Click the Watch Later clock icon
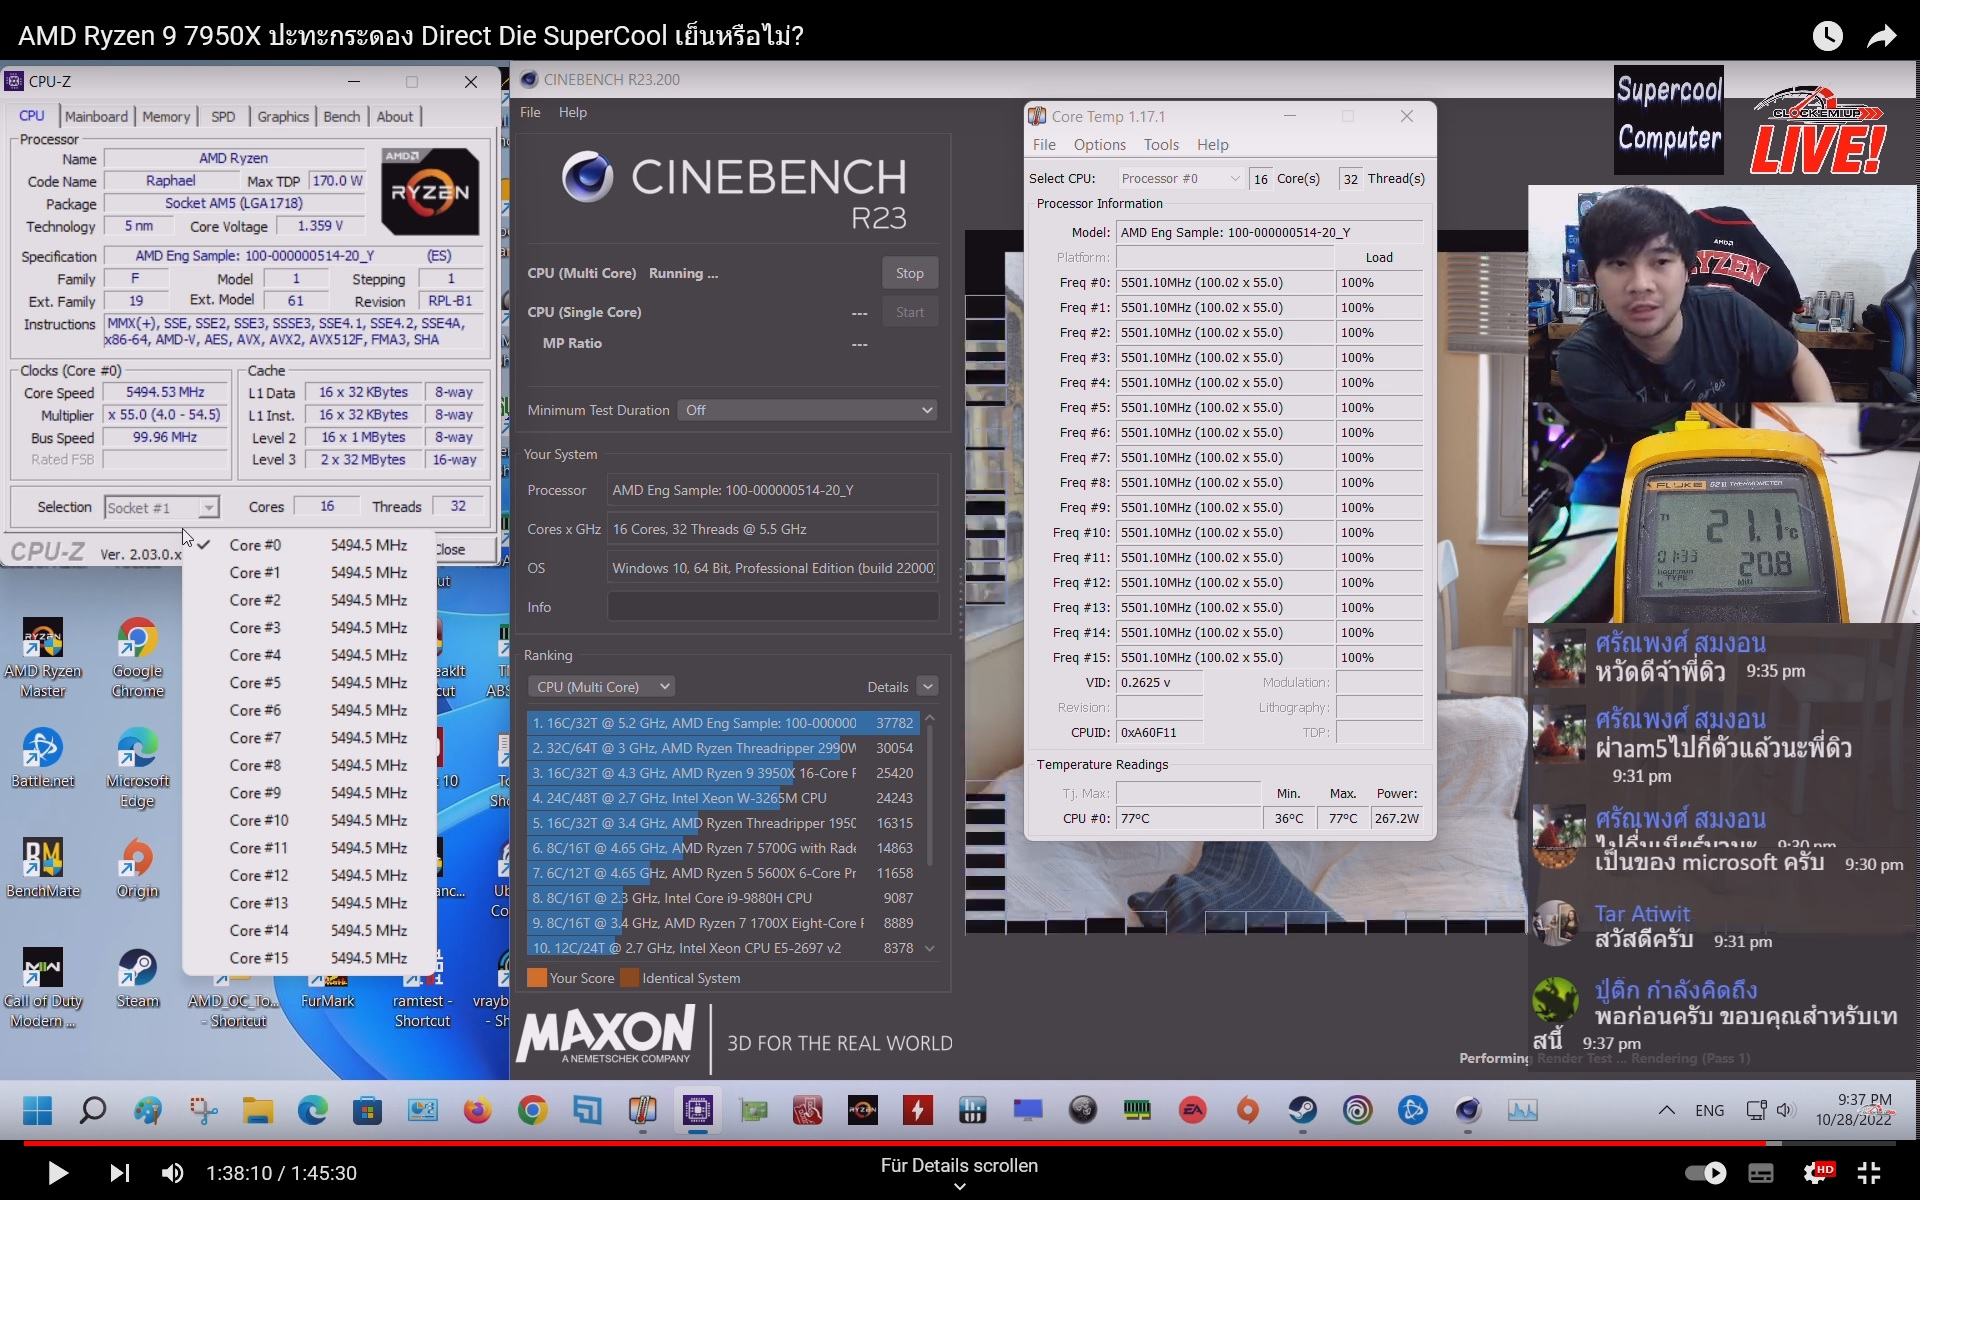 (x=1827, y=36)
